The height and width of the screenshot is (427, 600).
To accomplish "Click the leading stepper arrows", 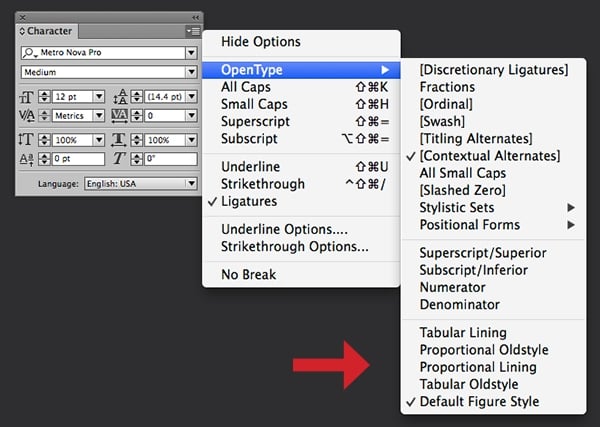I will (135, 96).
